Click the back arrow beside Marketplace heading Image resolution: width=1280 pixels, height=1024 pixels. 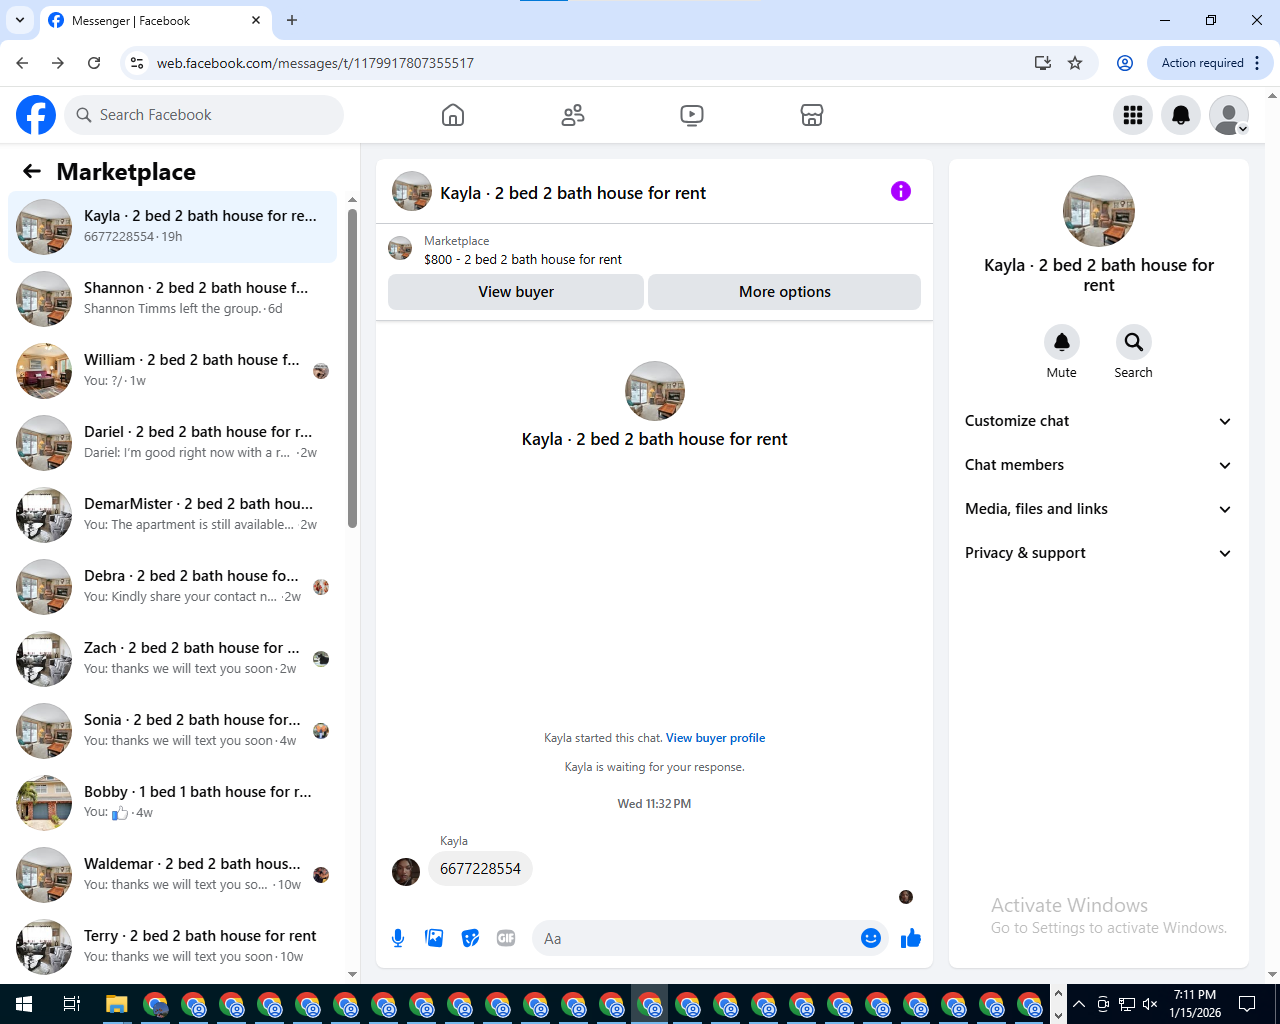point(32,171)
